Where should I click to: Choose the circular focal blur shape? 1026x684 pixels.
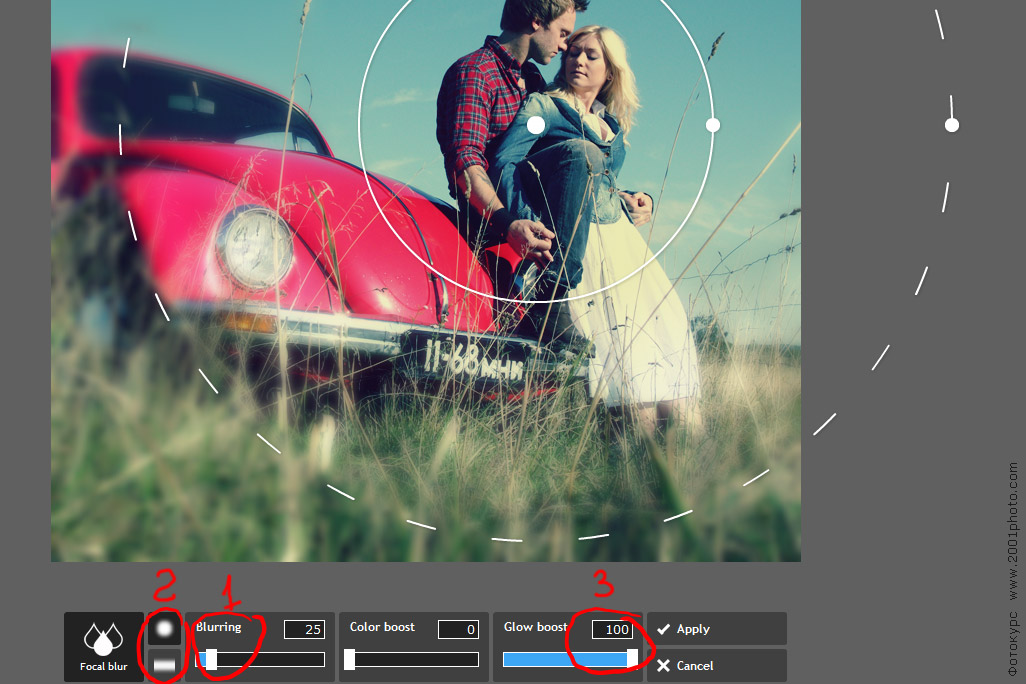click(164, 629)
